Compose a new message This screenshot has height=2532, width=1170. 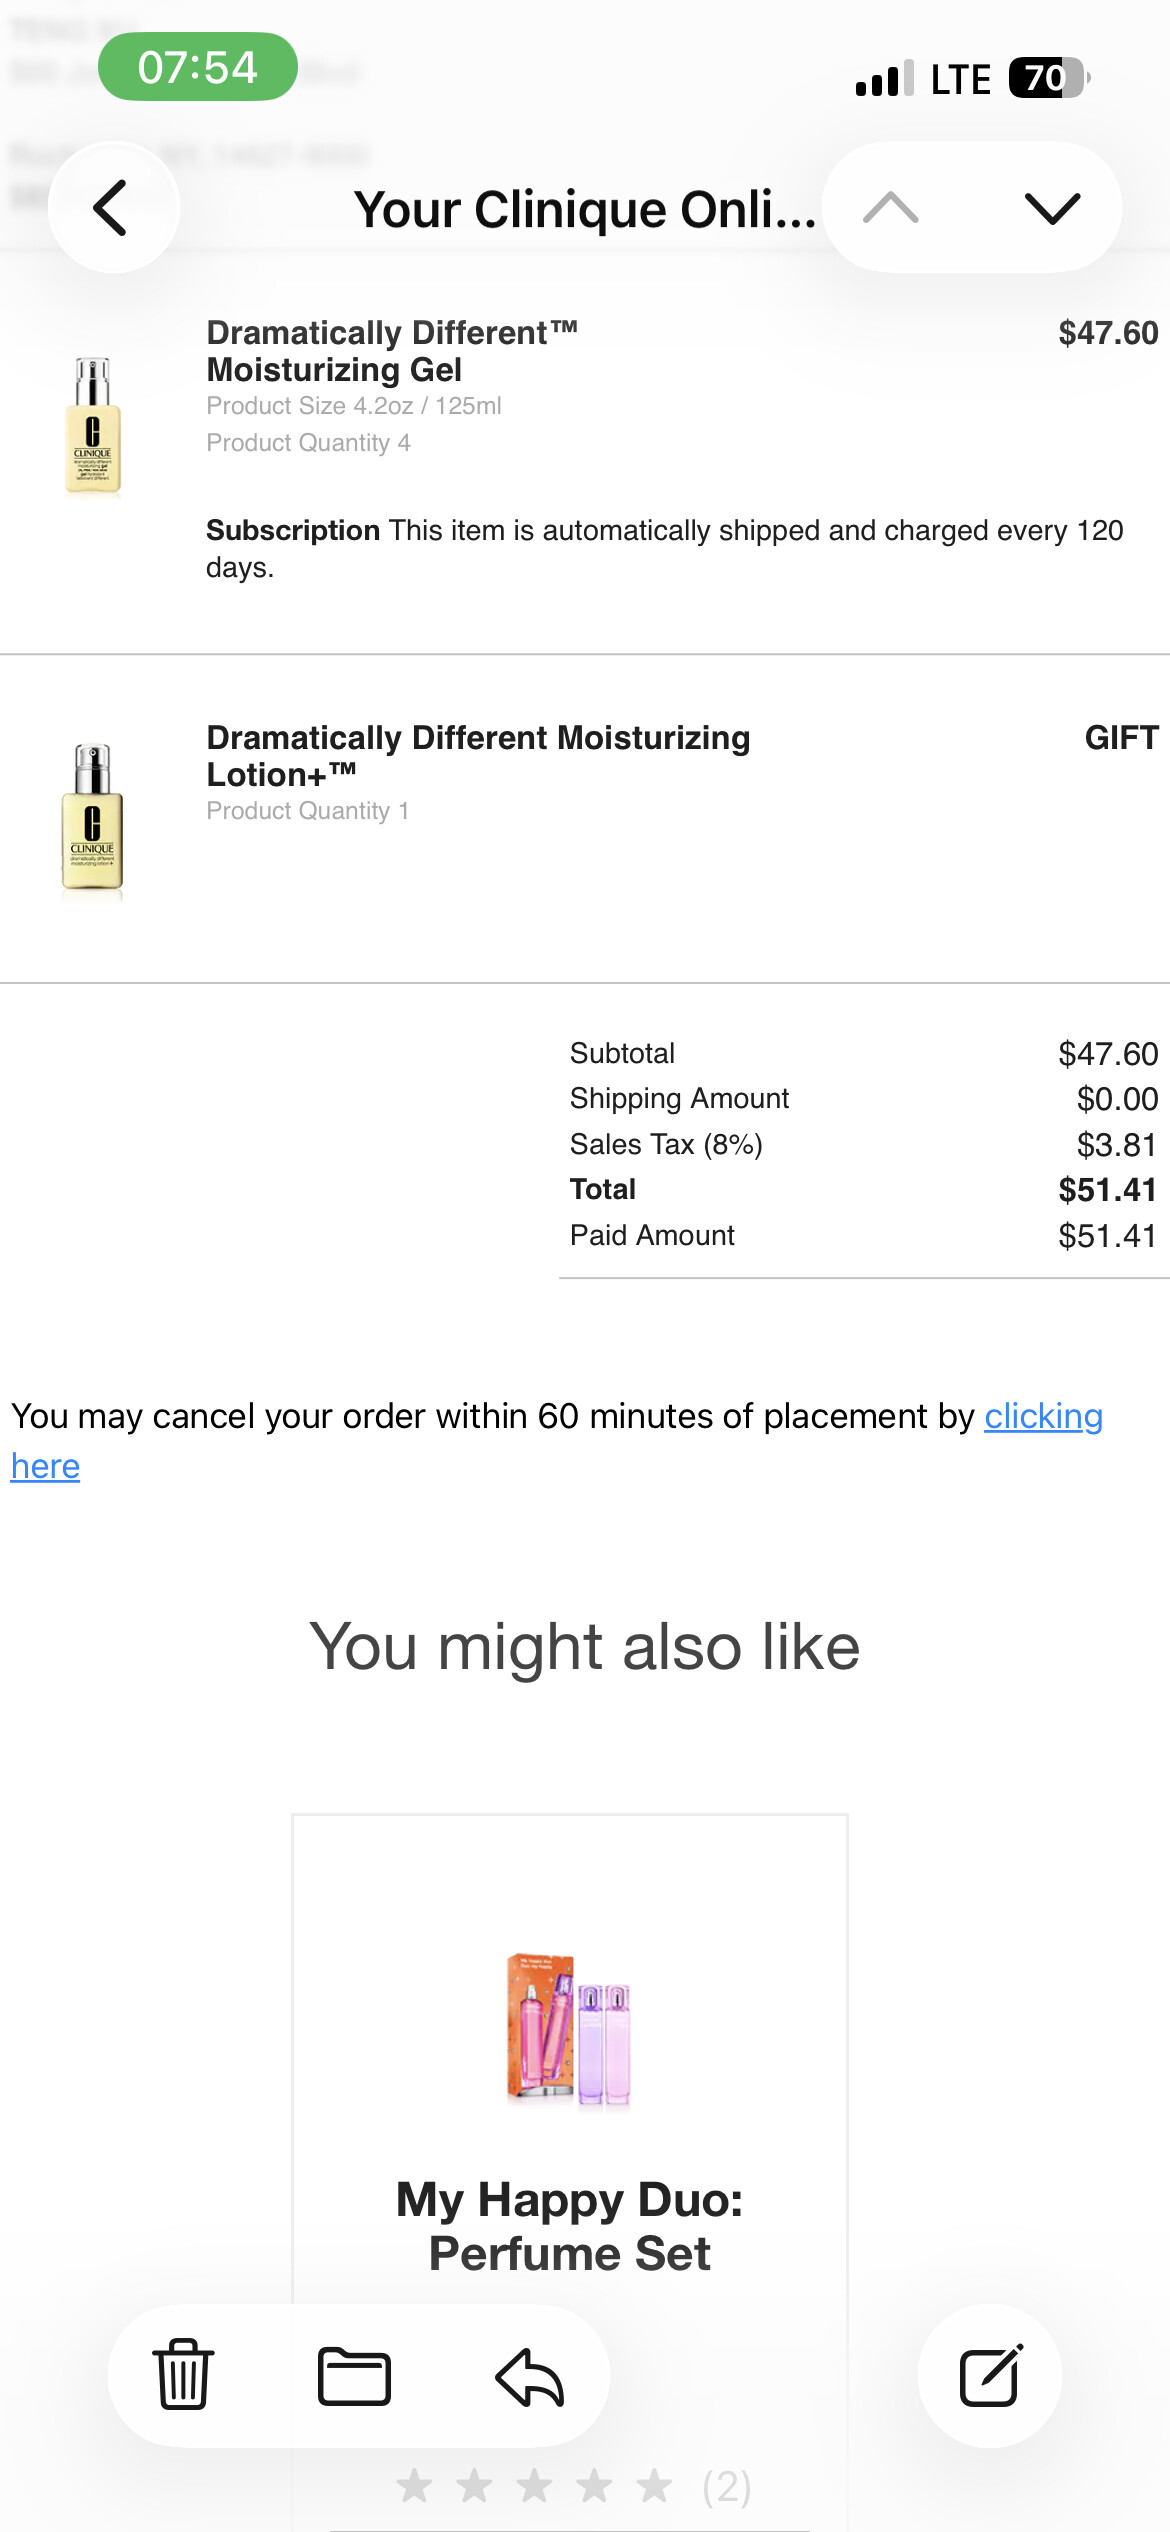pos(990,2375)
